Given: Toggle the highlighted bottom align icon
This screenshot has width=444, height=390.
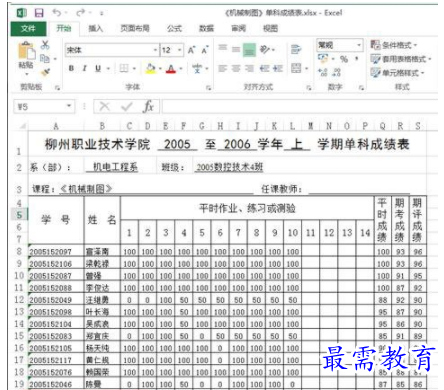Looking at the screenshot, I should (x=249, y=50).
